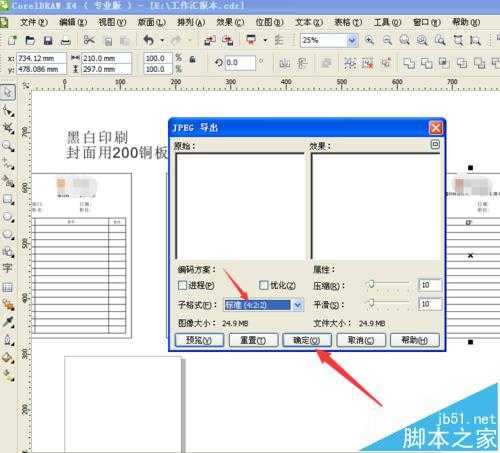Open the 位图 menu

pyautogui.click(x=269, y=22)
